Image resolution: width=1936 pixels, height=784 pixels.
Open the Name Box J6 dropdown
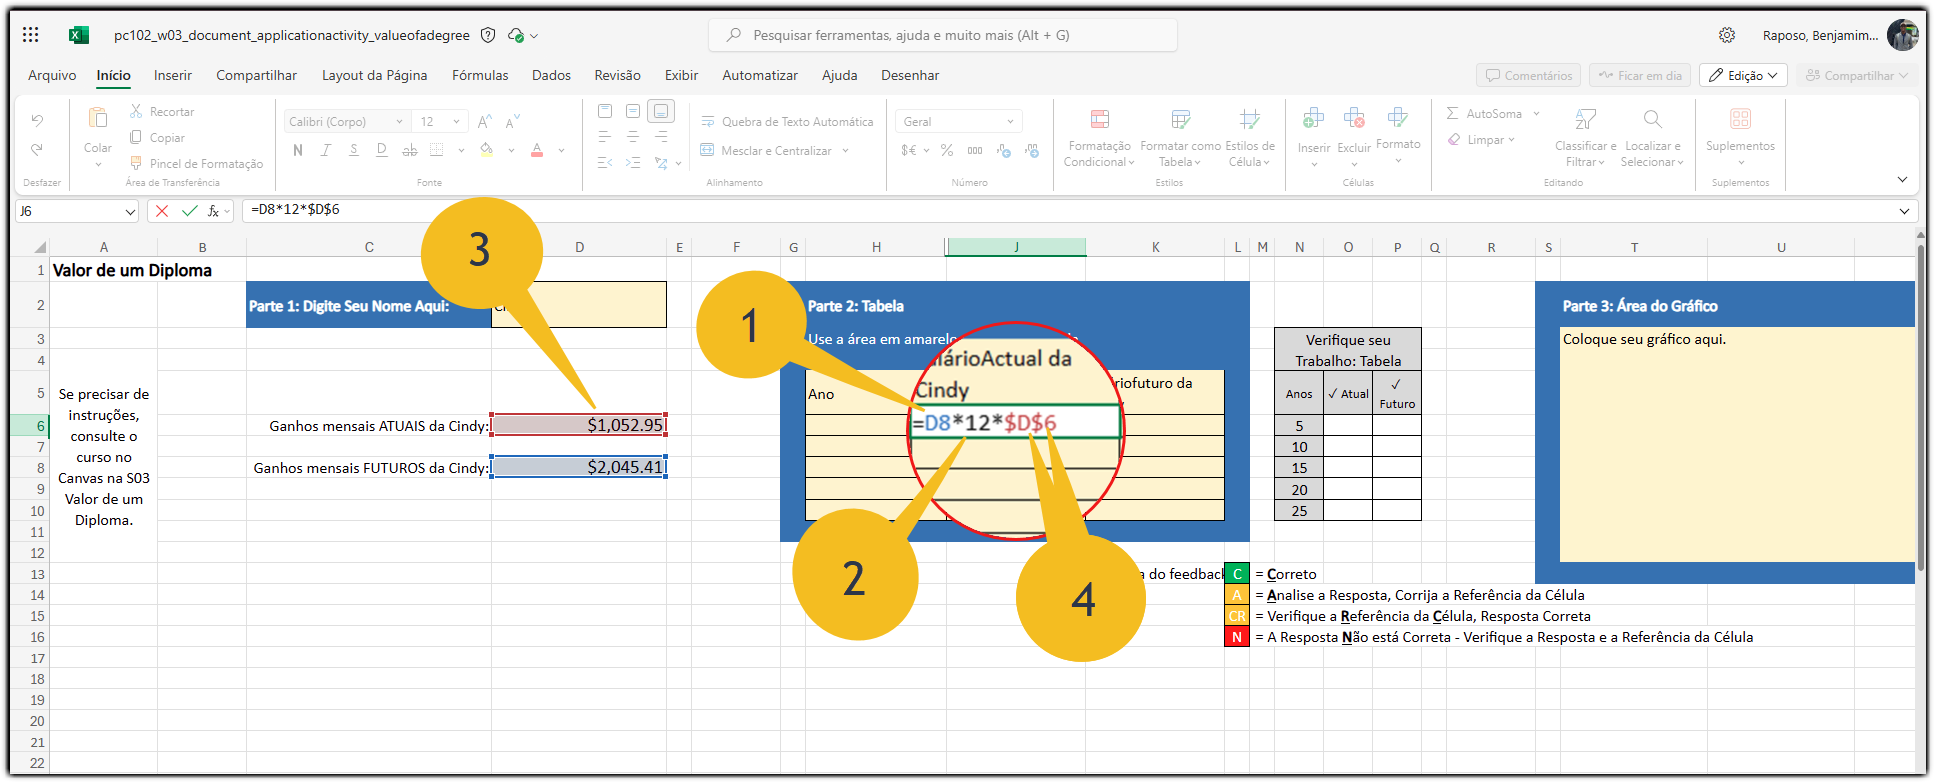click(x=130, y=212)
